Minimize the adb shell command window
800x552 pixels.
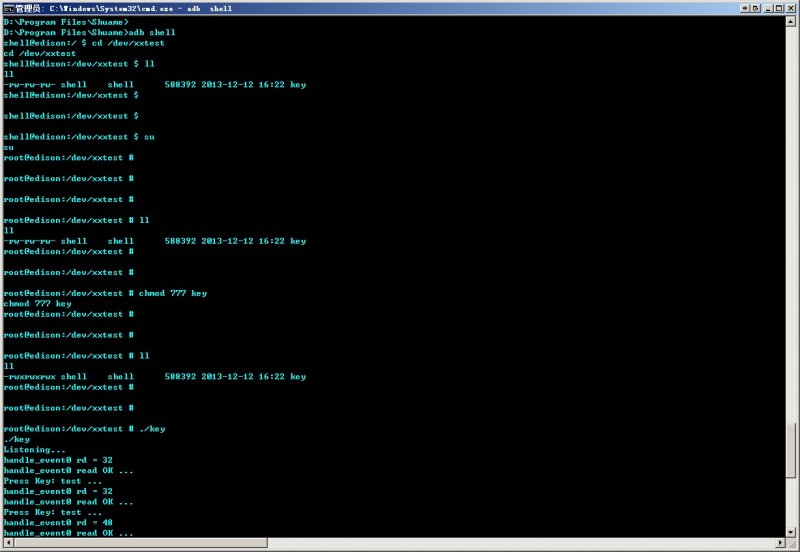[x=768, y=8]
